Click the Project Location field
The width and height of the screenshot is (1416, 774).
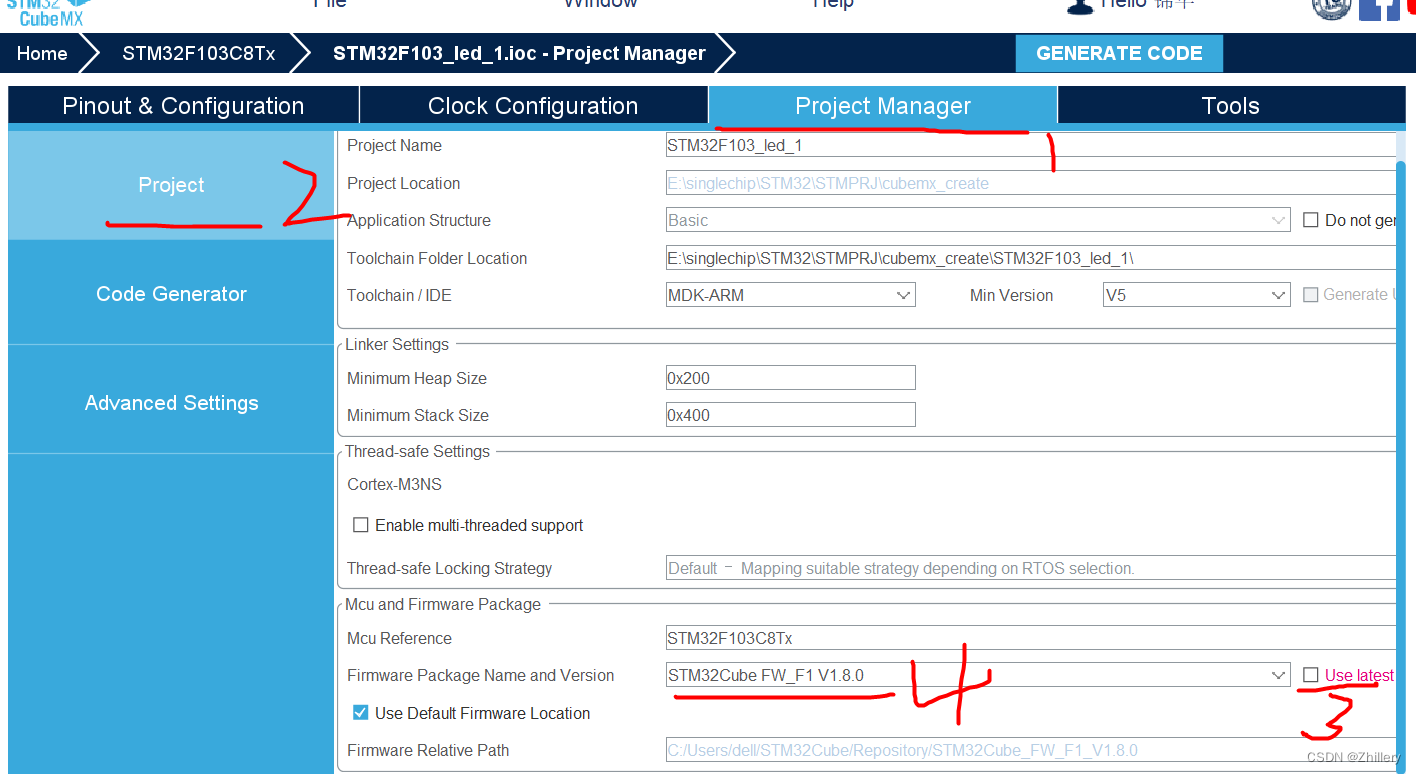(x=1030, y=183)
